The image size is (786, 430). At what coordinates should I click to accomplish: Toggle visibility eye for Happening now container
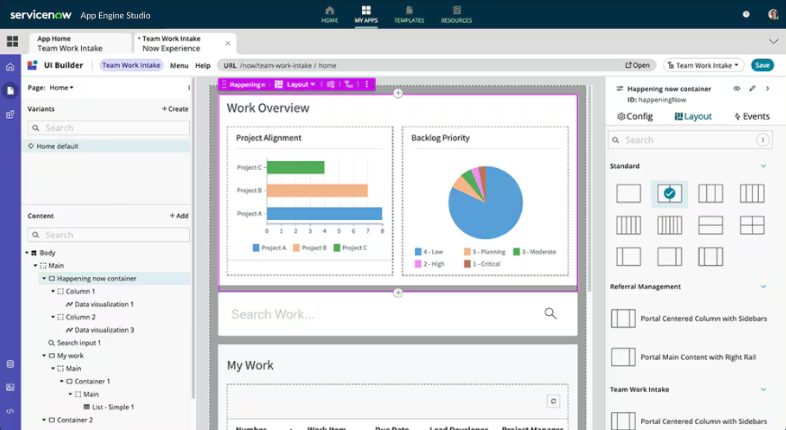(736, 89)
